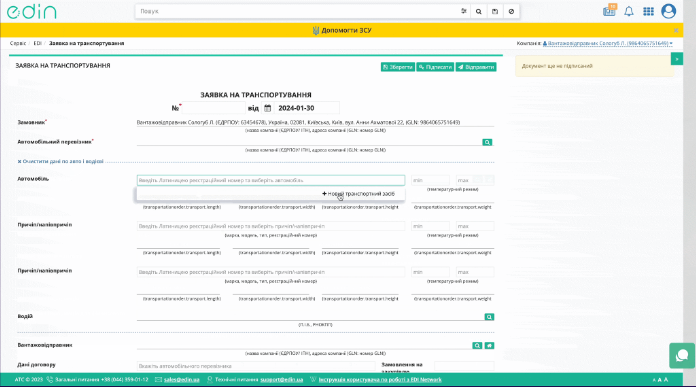Focus the first Причіп/напівпричіп field
This screenshot has width=696, height=387.
(x=271, y=226)
